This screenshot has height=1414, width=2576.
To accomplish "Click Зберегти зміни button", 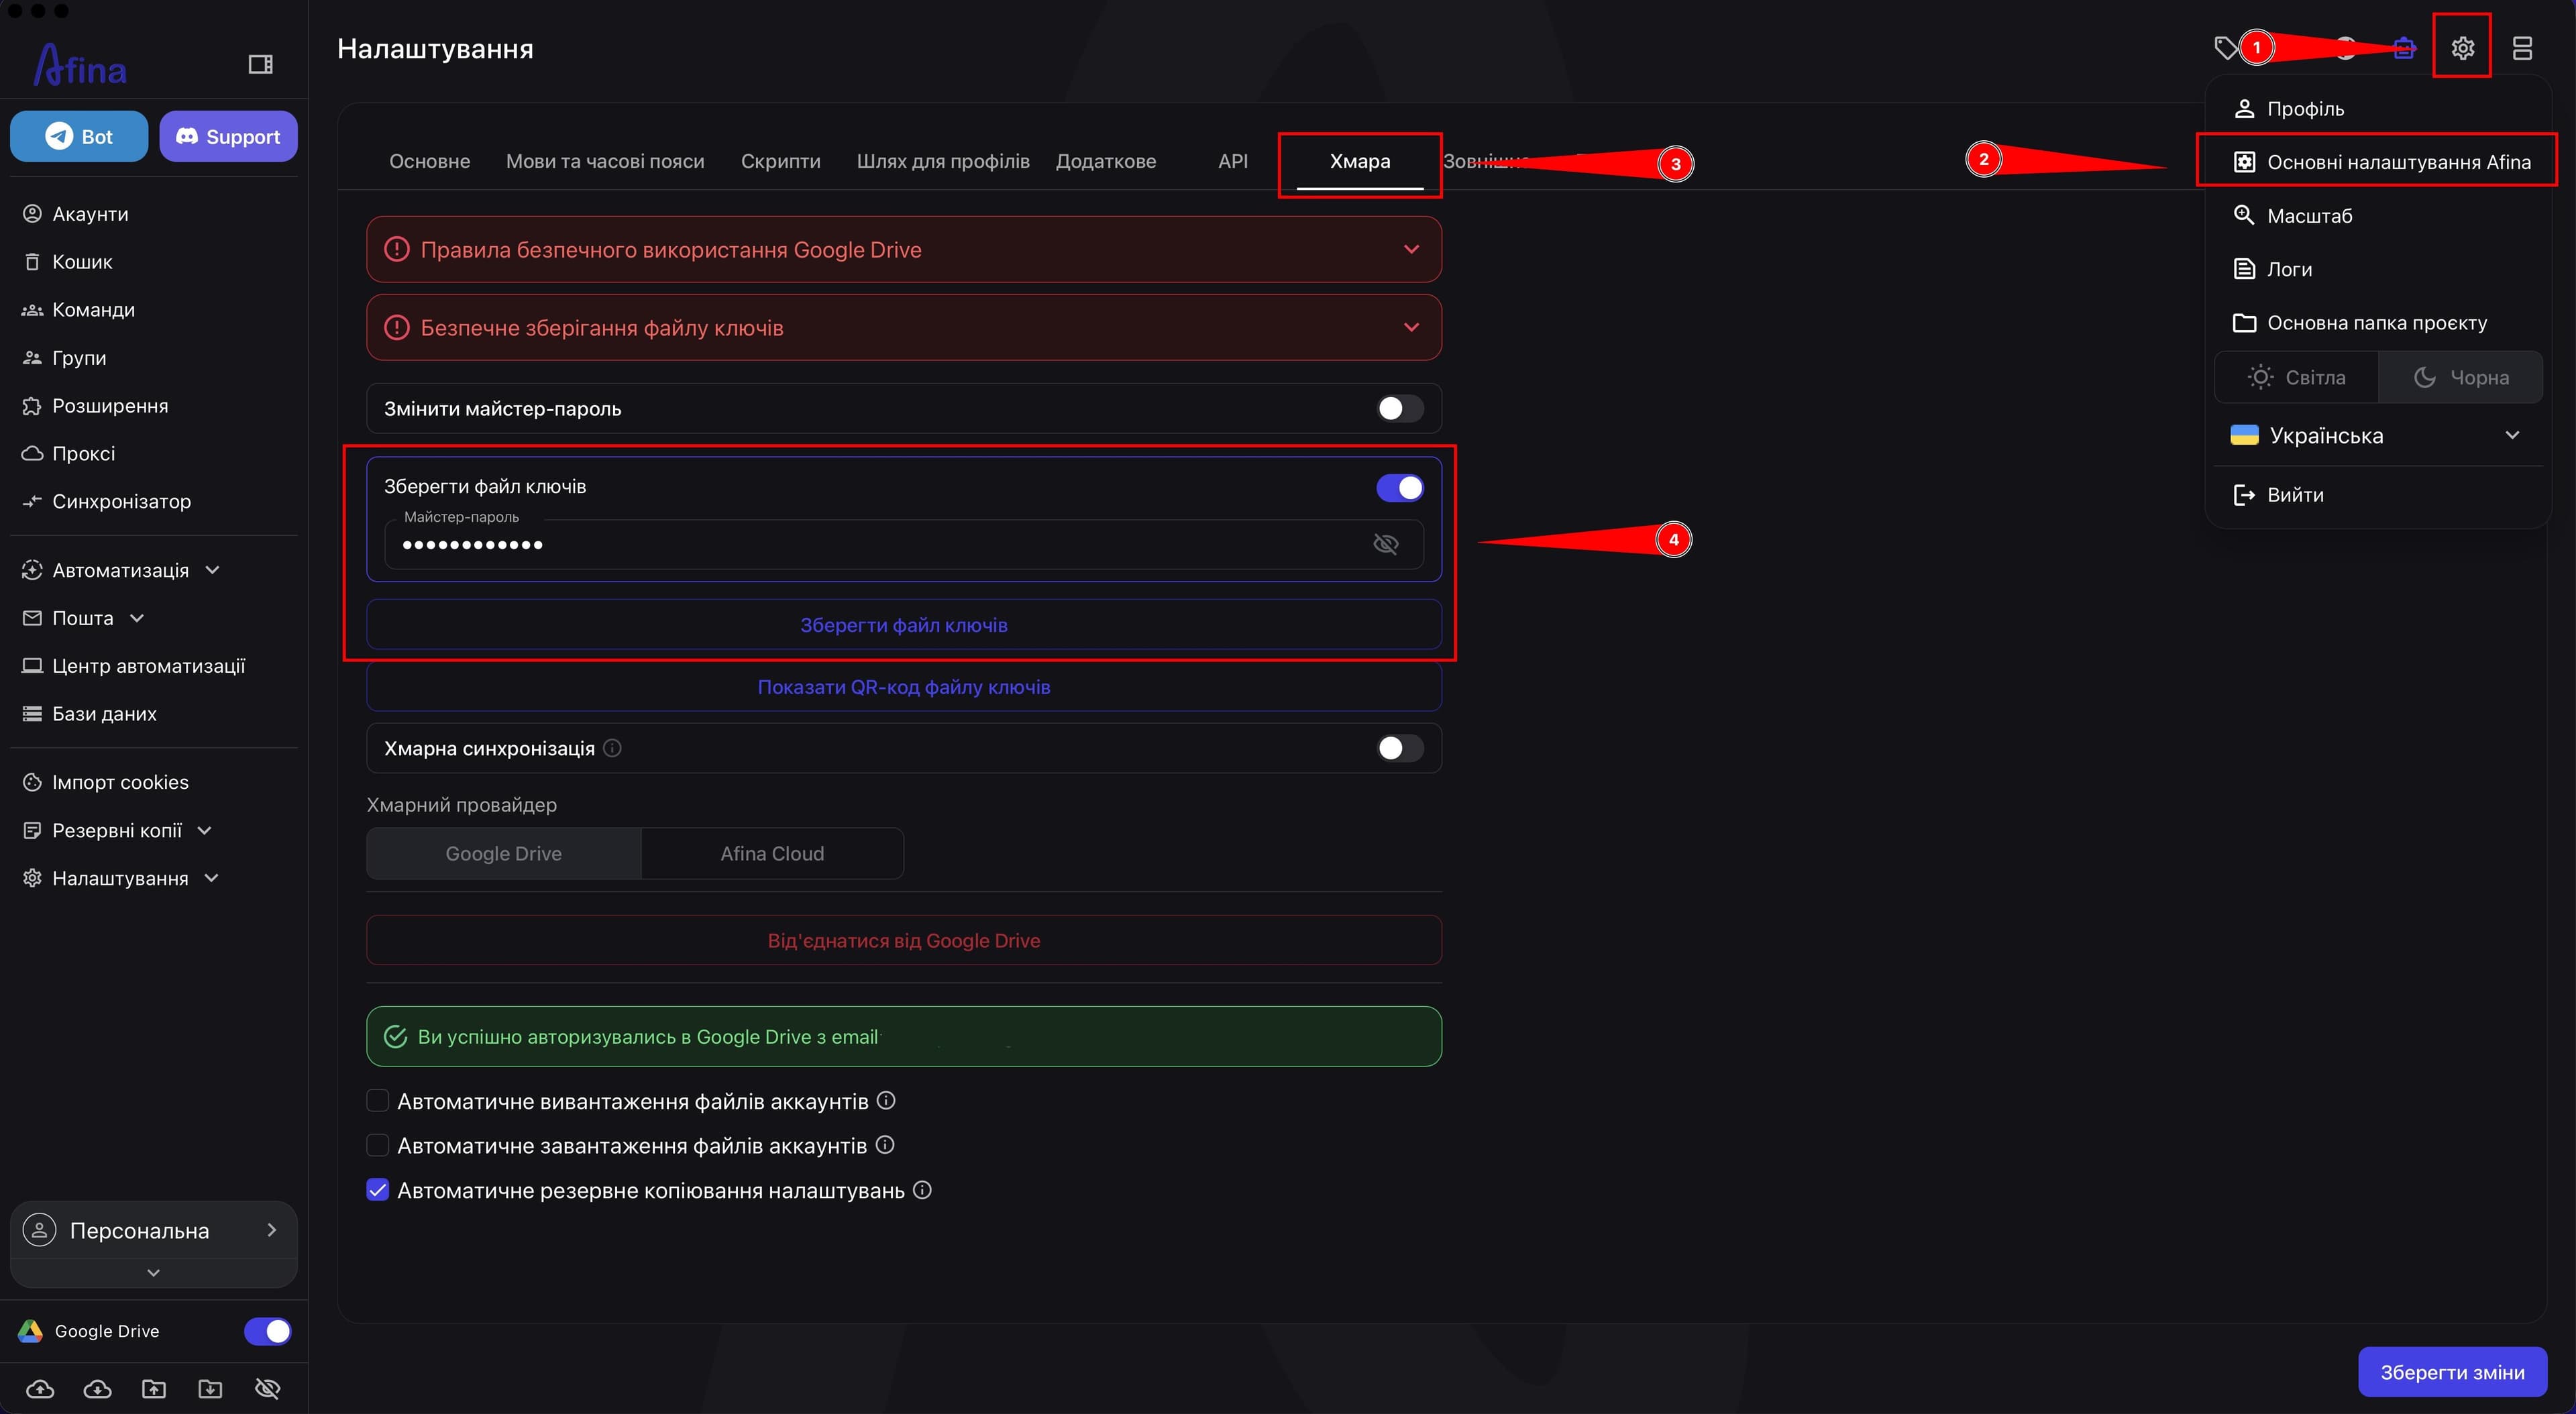I will point(2451,1372).
